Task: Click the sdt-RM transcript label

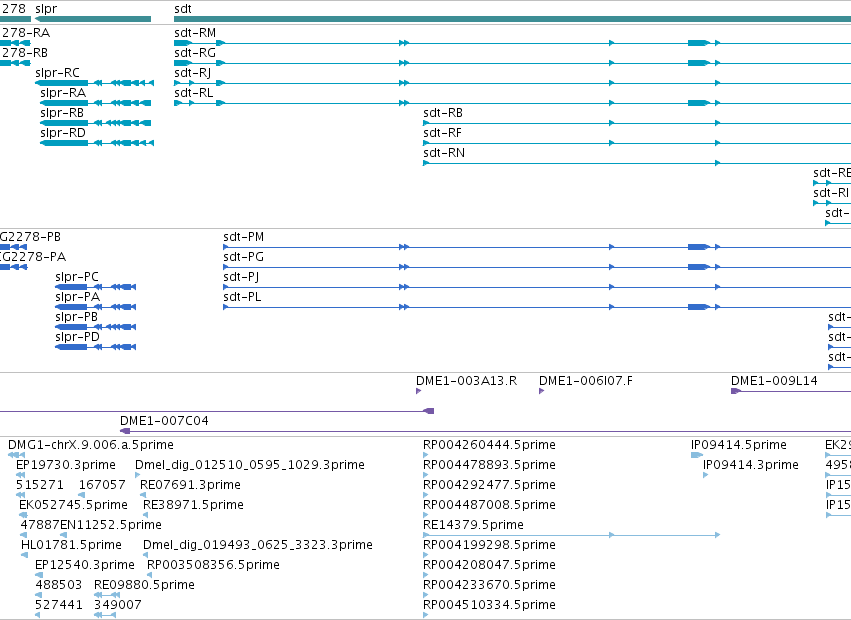Action: click(x=195, y=33)
